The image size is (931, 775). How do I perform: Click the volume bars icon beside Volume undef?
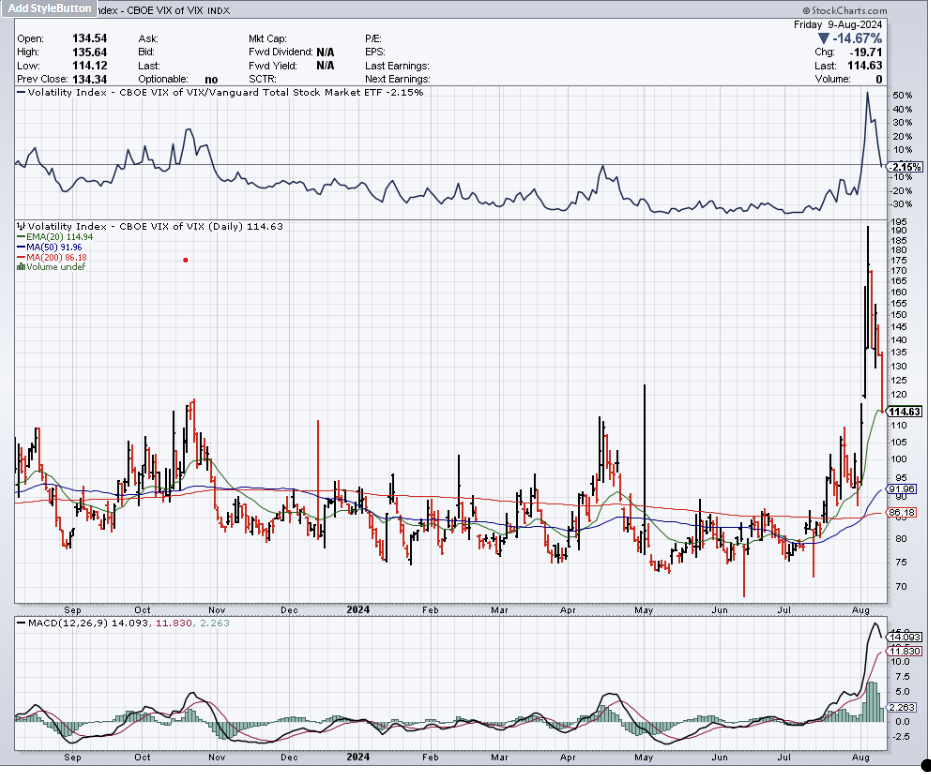(x=21, y=267)
